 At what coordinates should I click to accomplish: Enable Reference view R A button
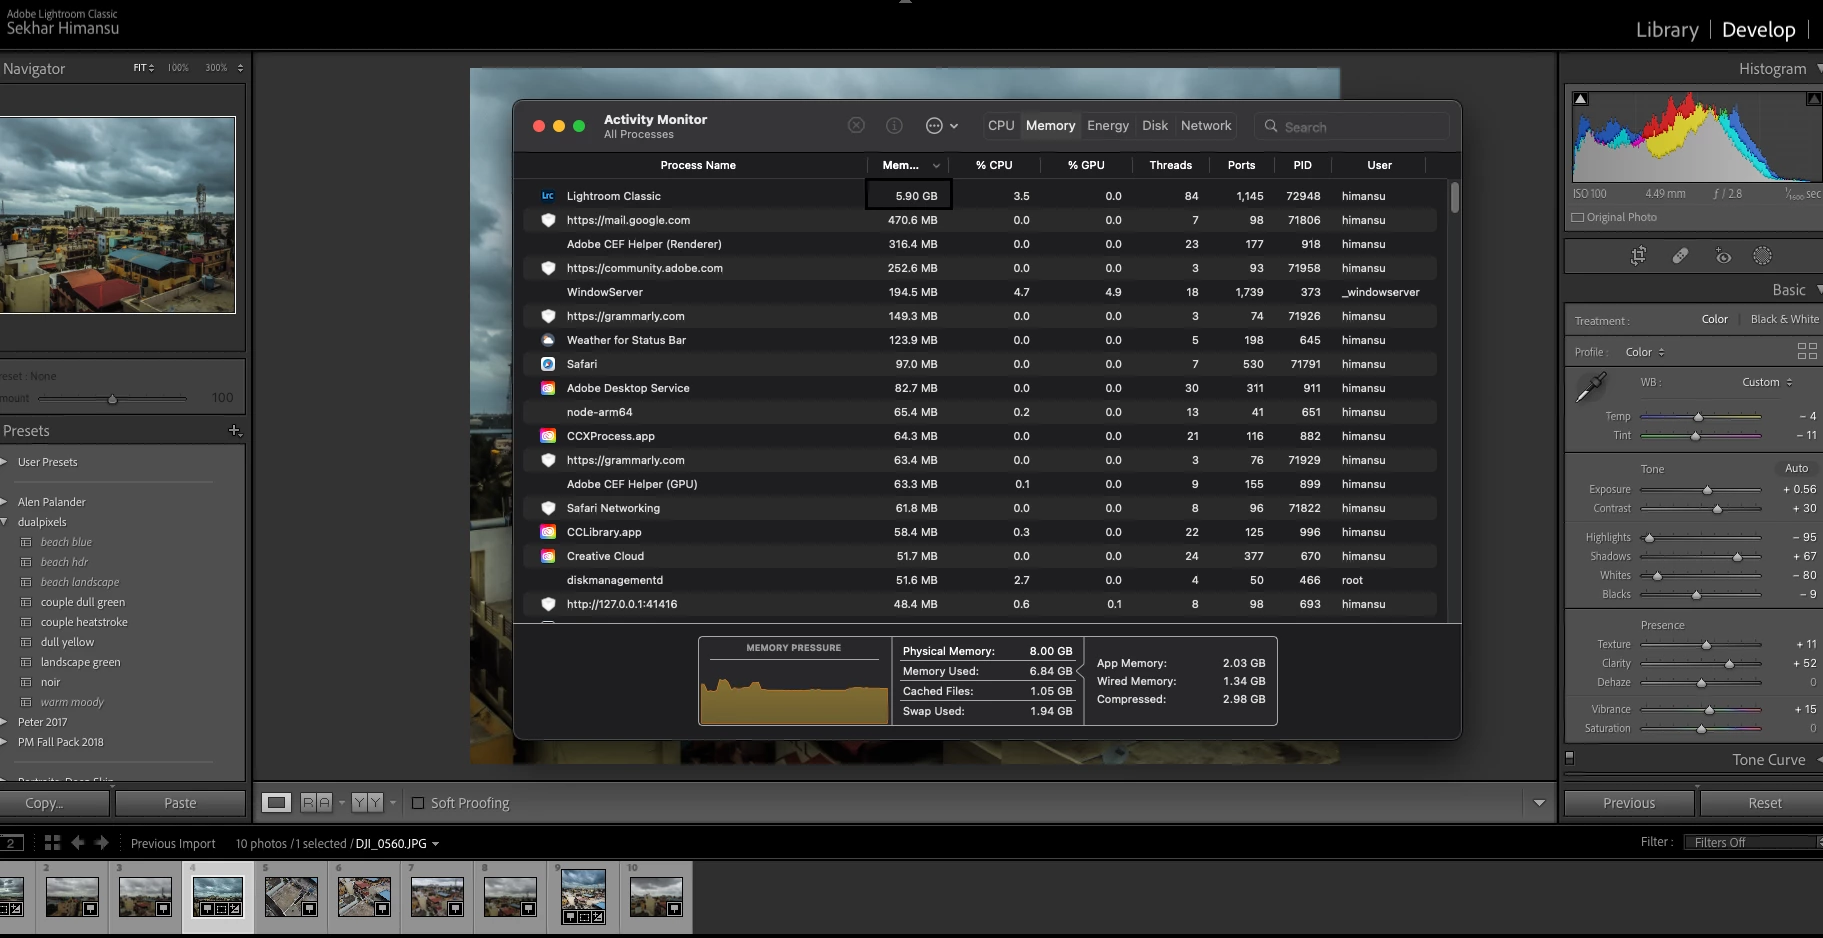[316, 802]
